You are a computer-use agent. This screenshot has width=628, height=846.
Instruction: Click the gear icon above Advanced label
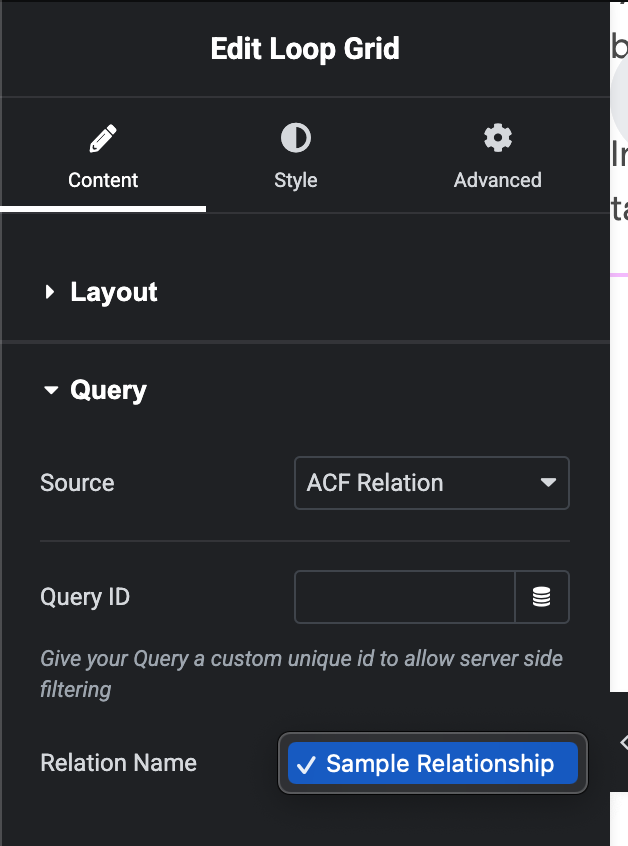(x=497, y=138)
